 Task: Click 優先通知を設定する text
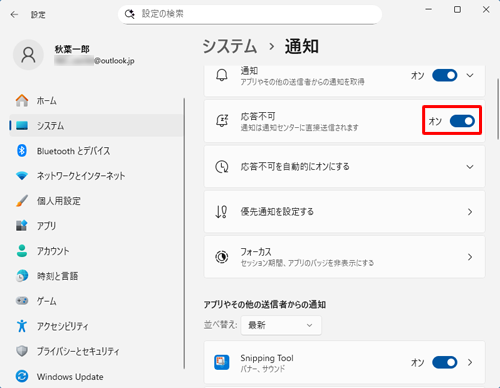tap(277, 212)
